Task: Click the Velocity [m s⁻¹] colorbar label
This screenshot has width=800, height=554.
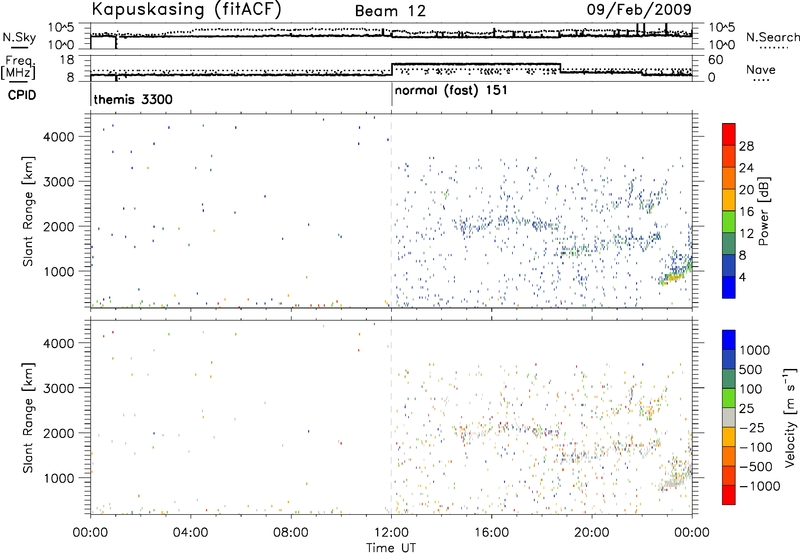Action: [790, 417]
